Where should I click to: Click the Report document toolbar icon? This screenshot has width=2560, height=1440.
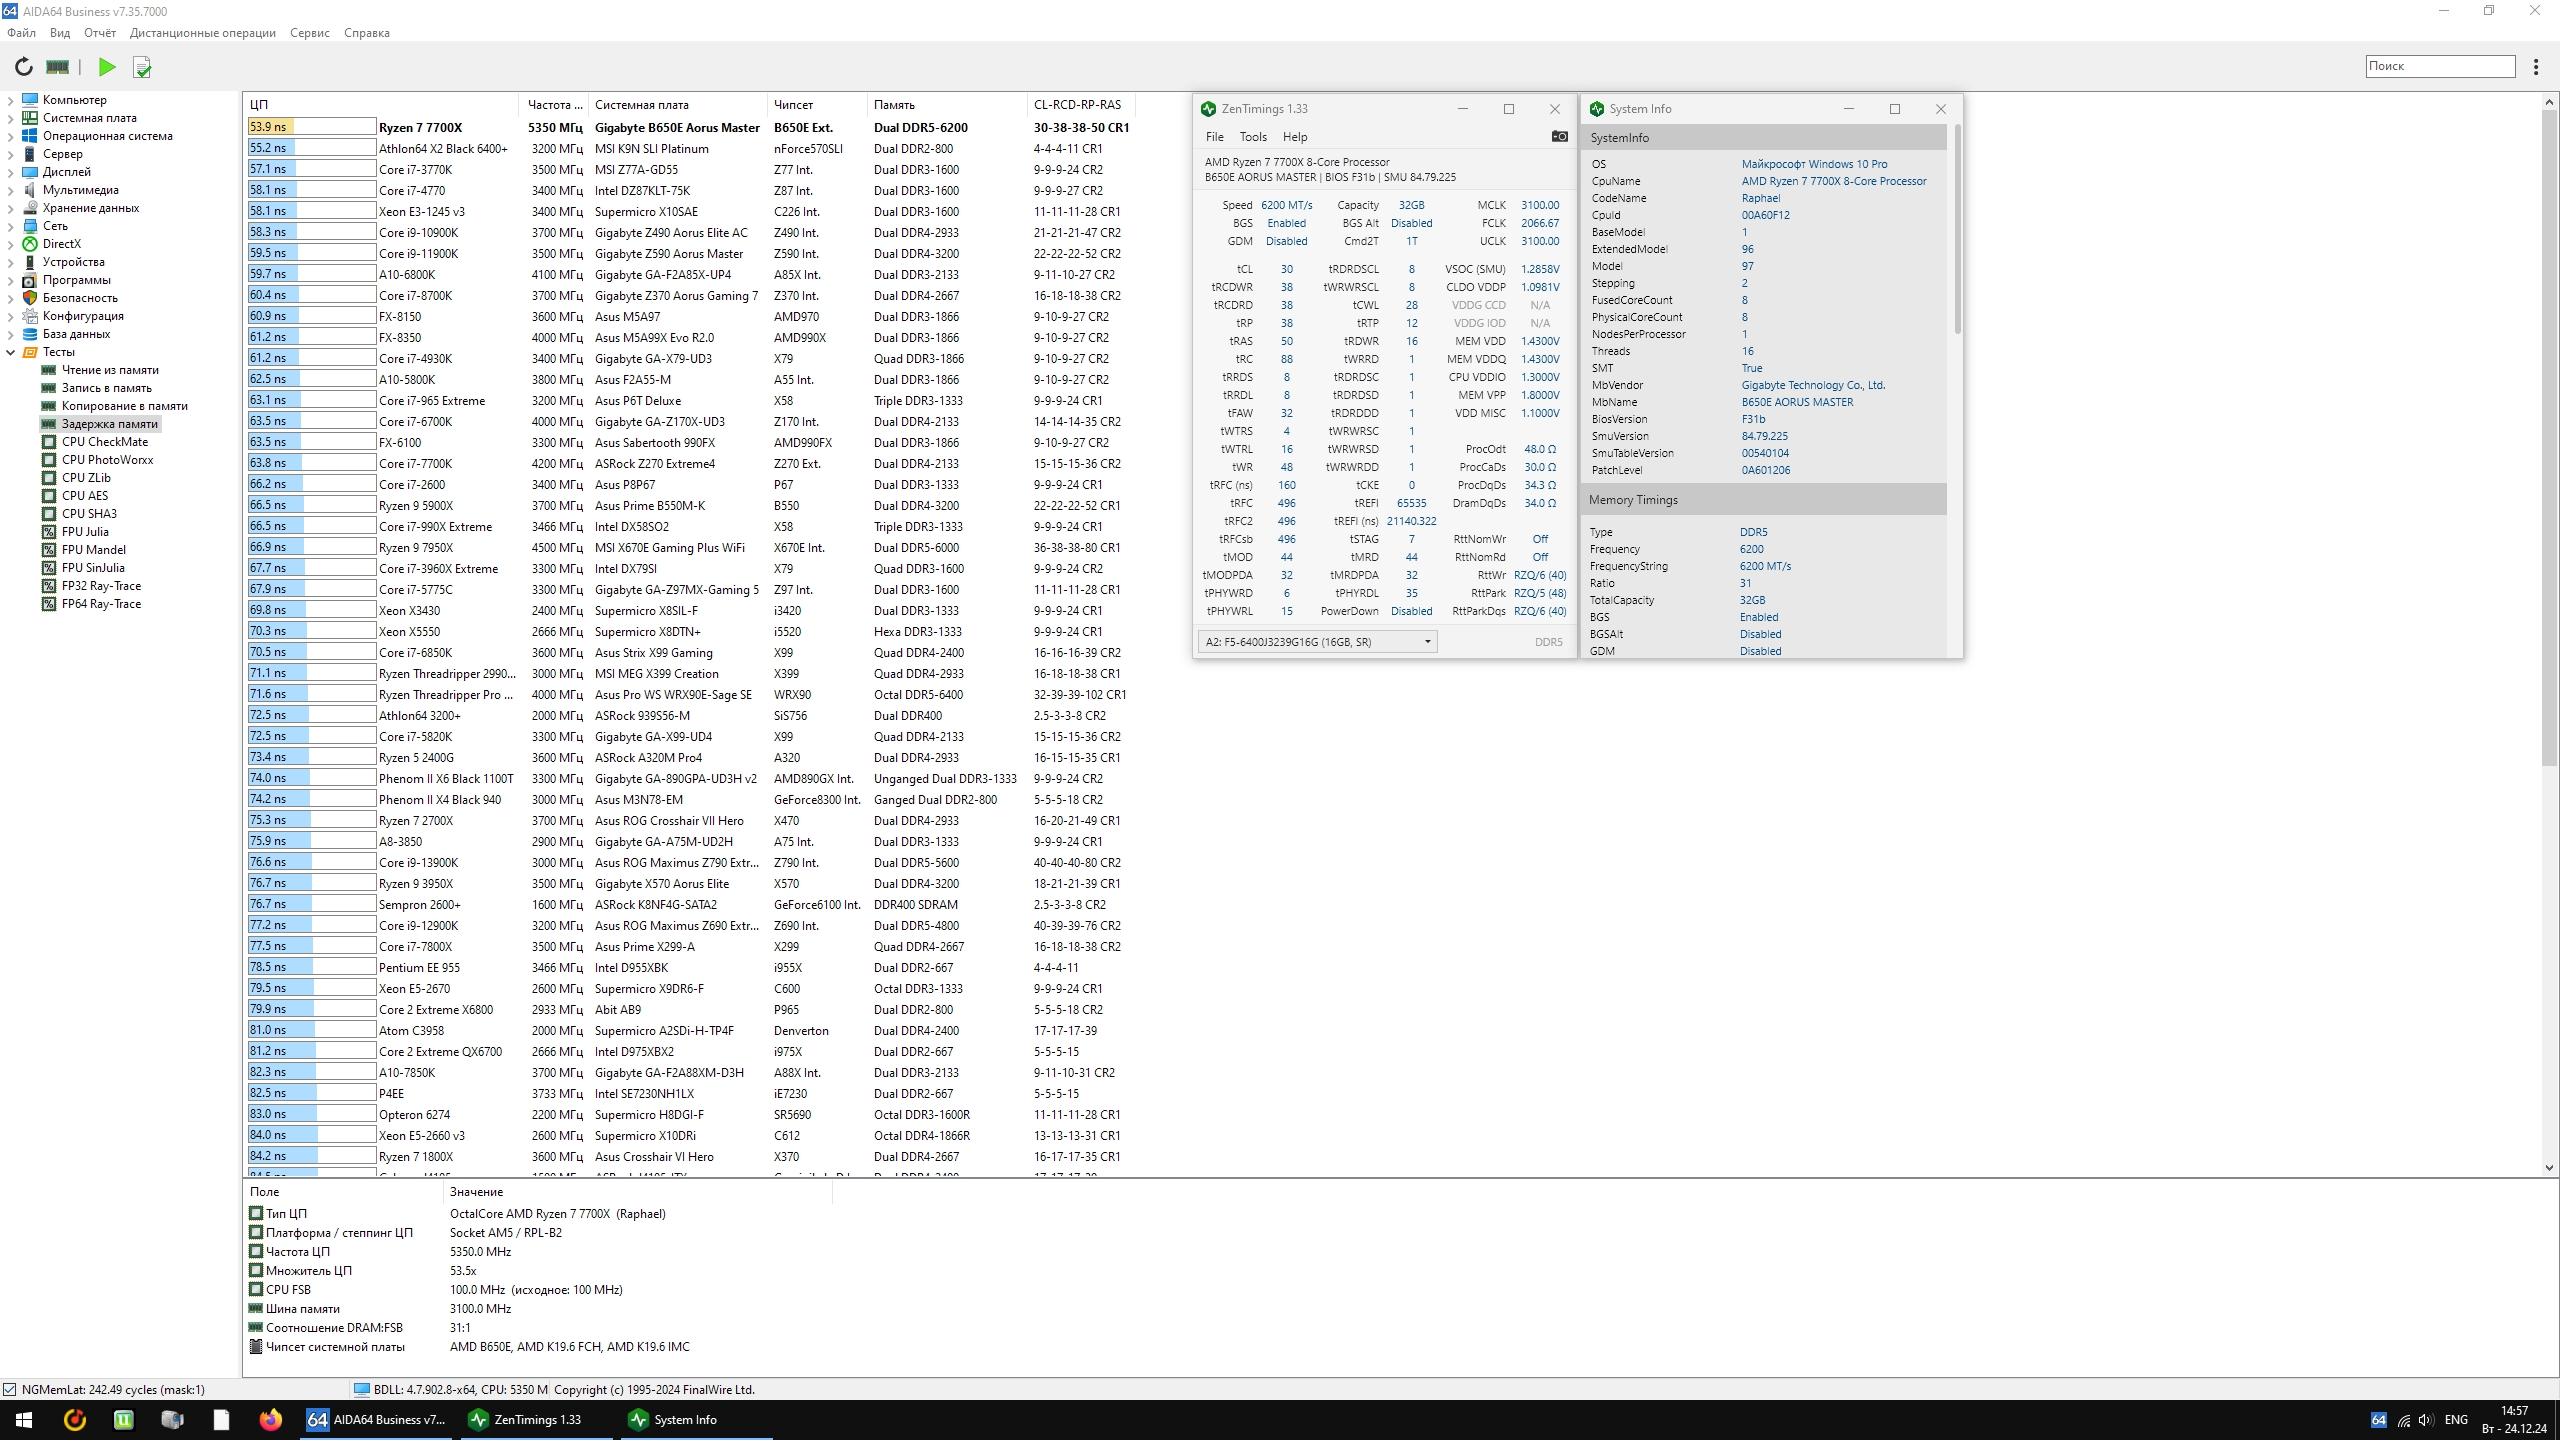click(142, 67)
